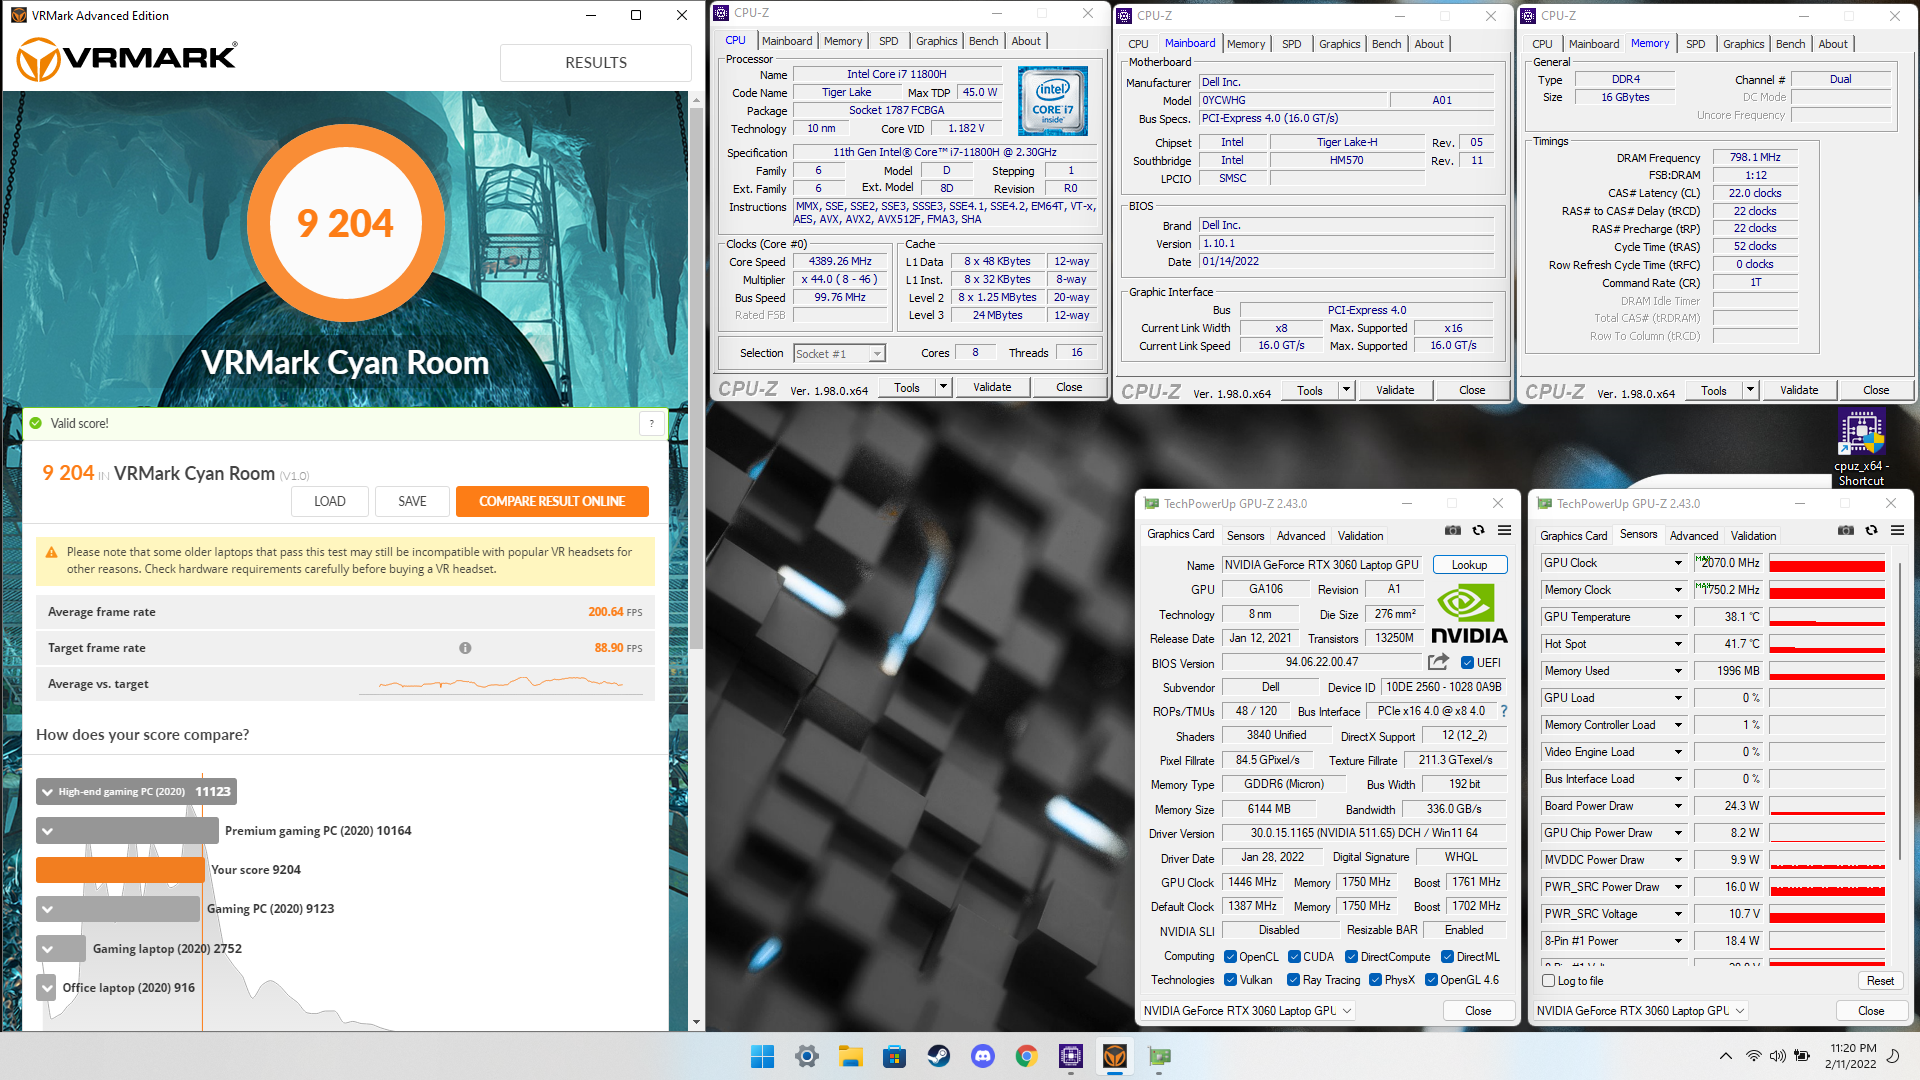Open Steam from taskbar
The width and height of the screenshot is (1920, 1080).
click(x=939, y=1056)
